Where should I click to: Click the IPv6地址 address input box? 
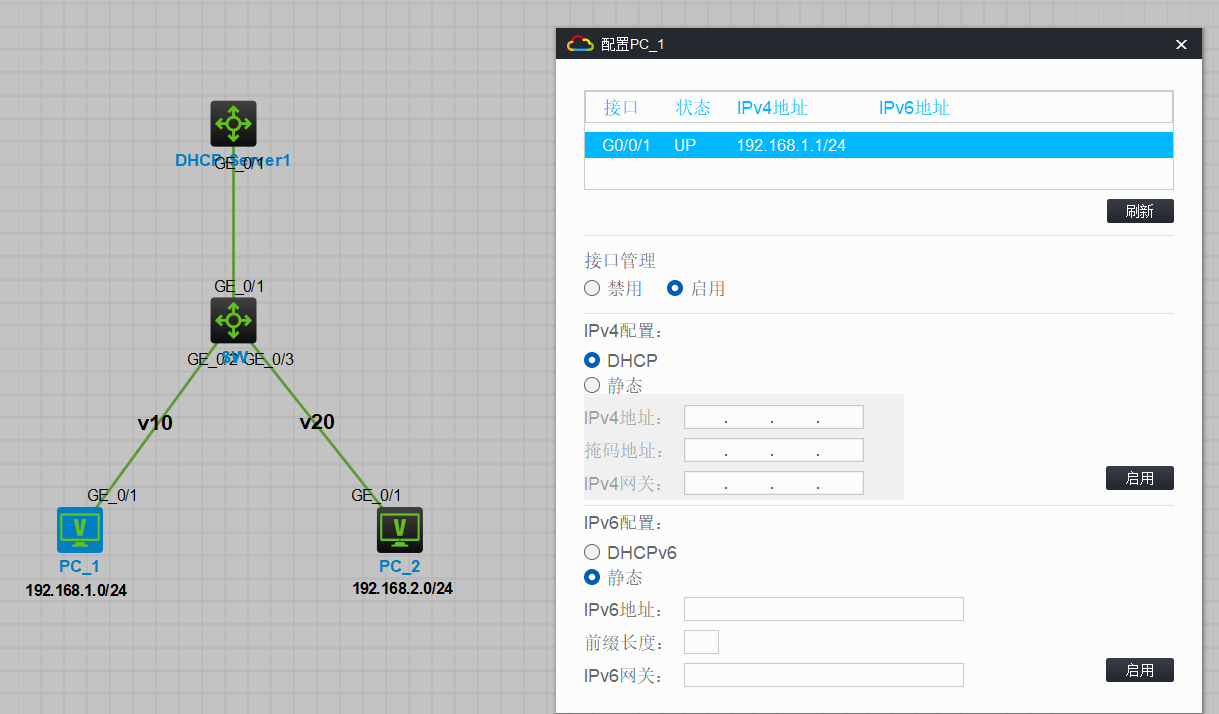tap(823, 608)
